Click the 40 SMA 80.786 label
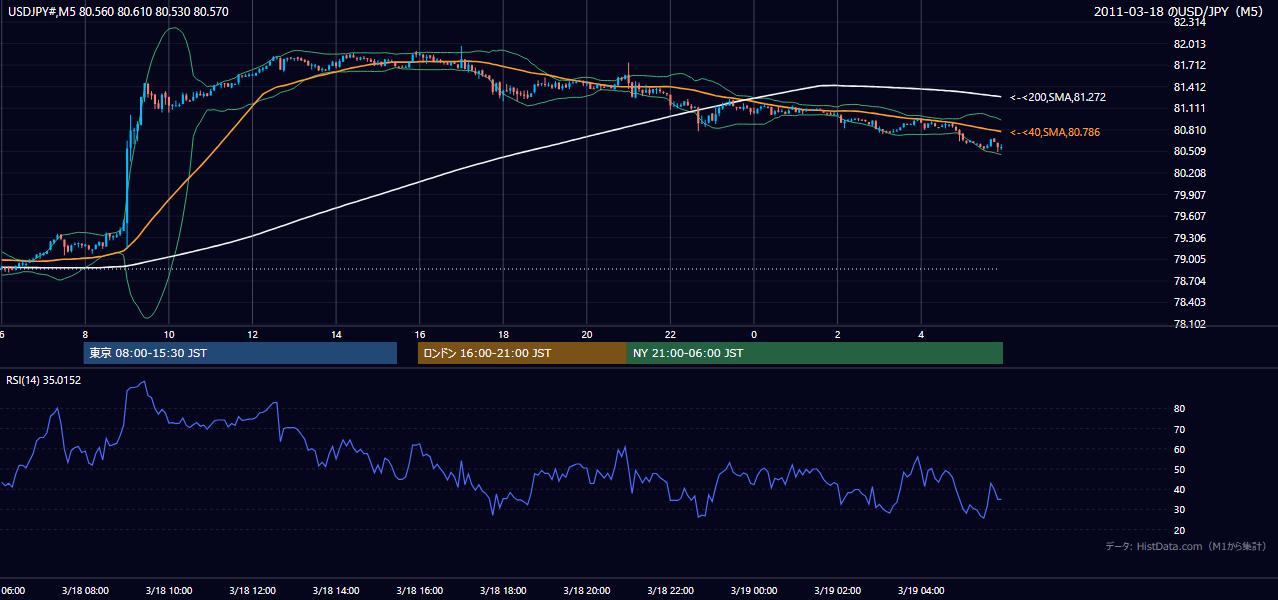 1057,132
